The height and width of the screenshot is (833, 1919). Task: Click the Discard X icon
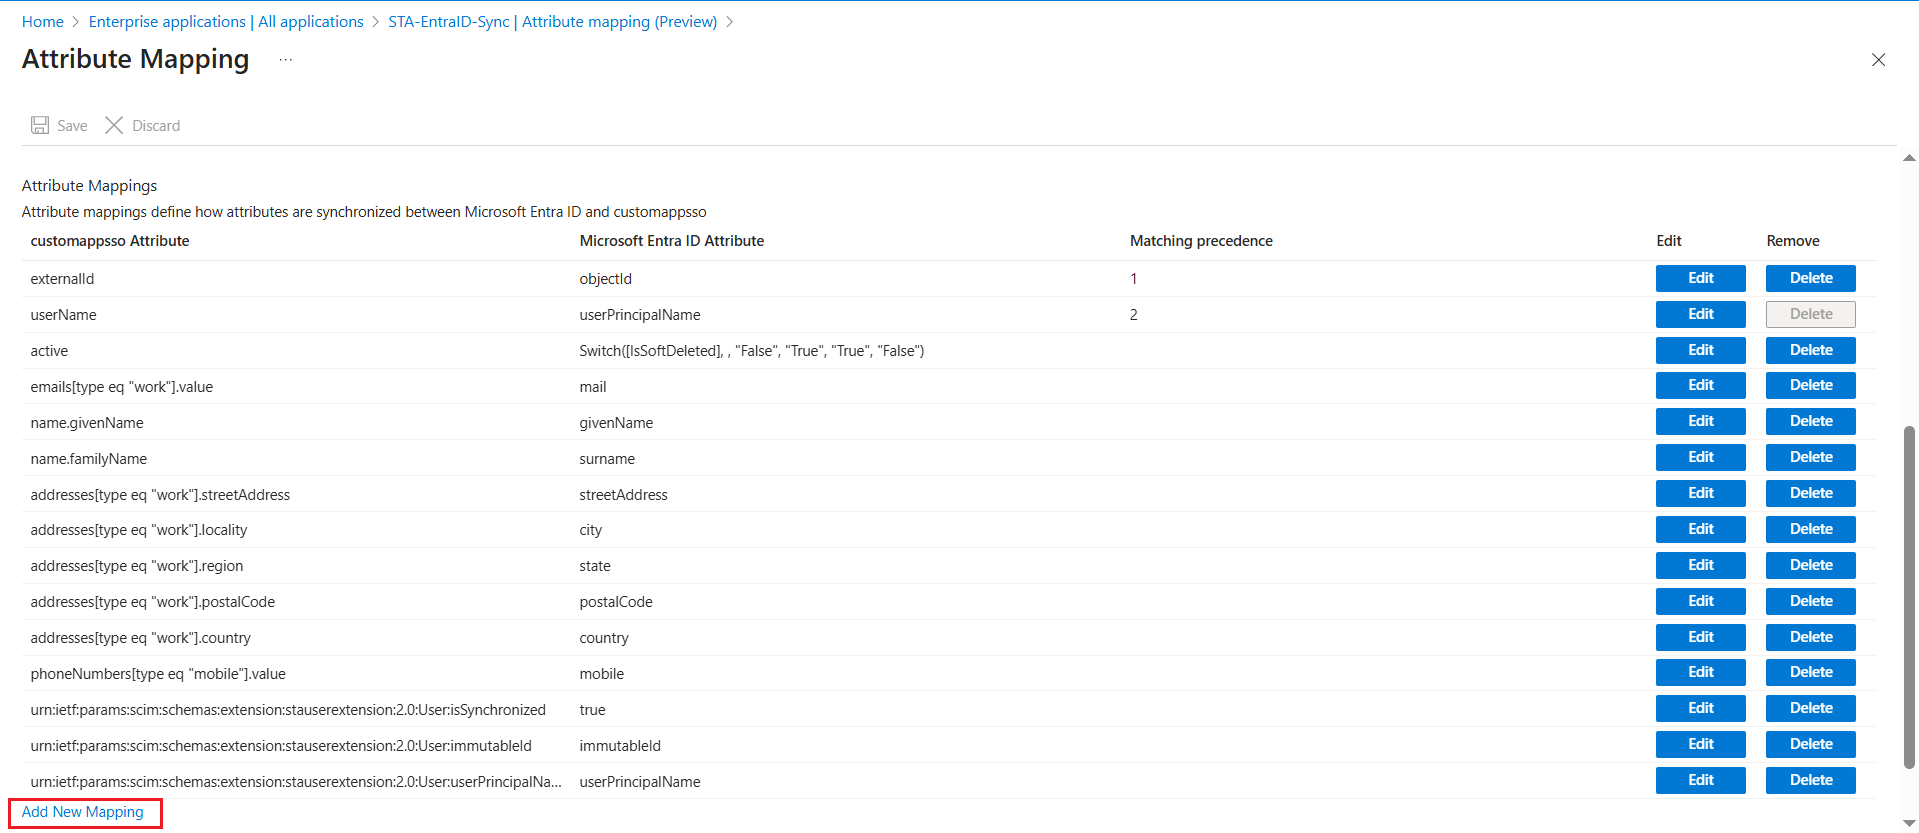pyautogui.click(x=114, y=125)
